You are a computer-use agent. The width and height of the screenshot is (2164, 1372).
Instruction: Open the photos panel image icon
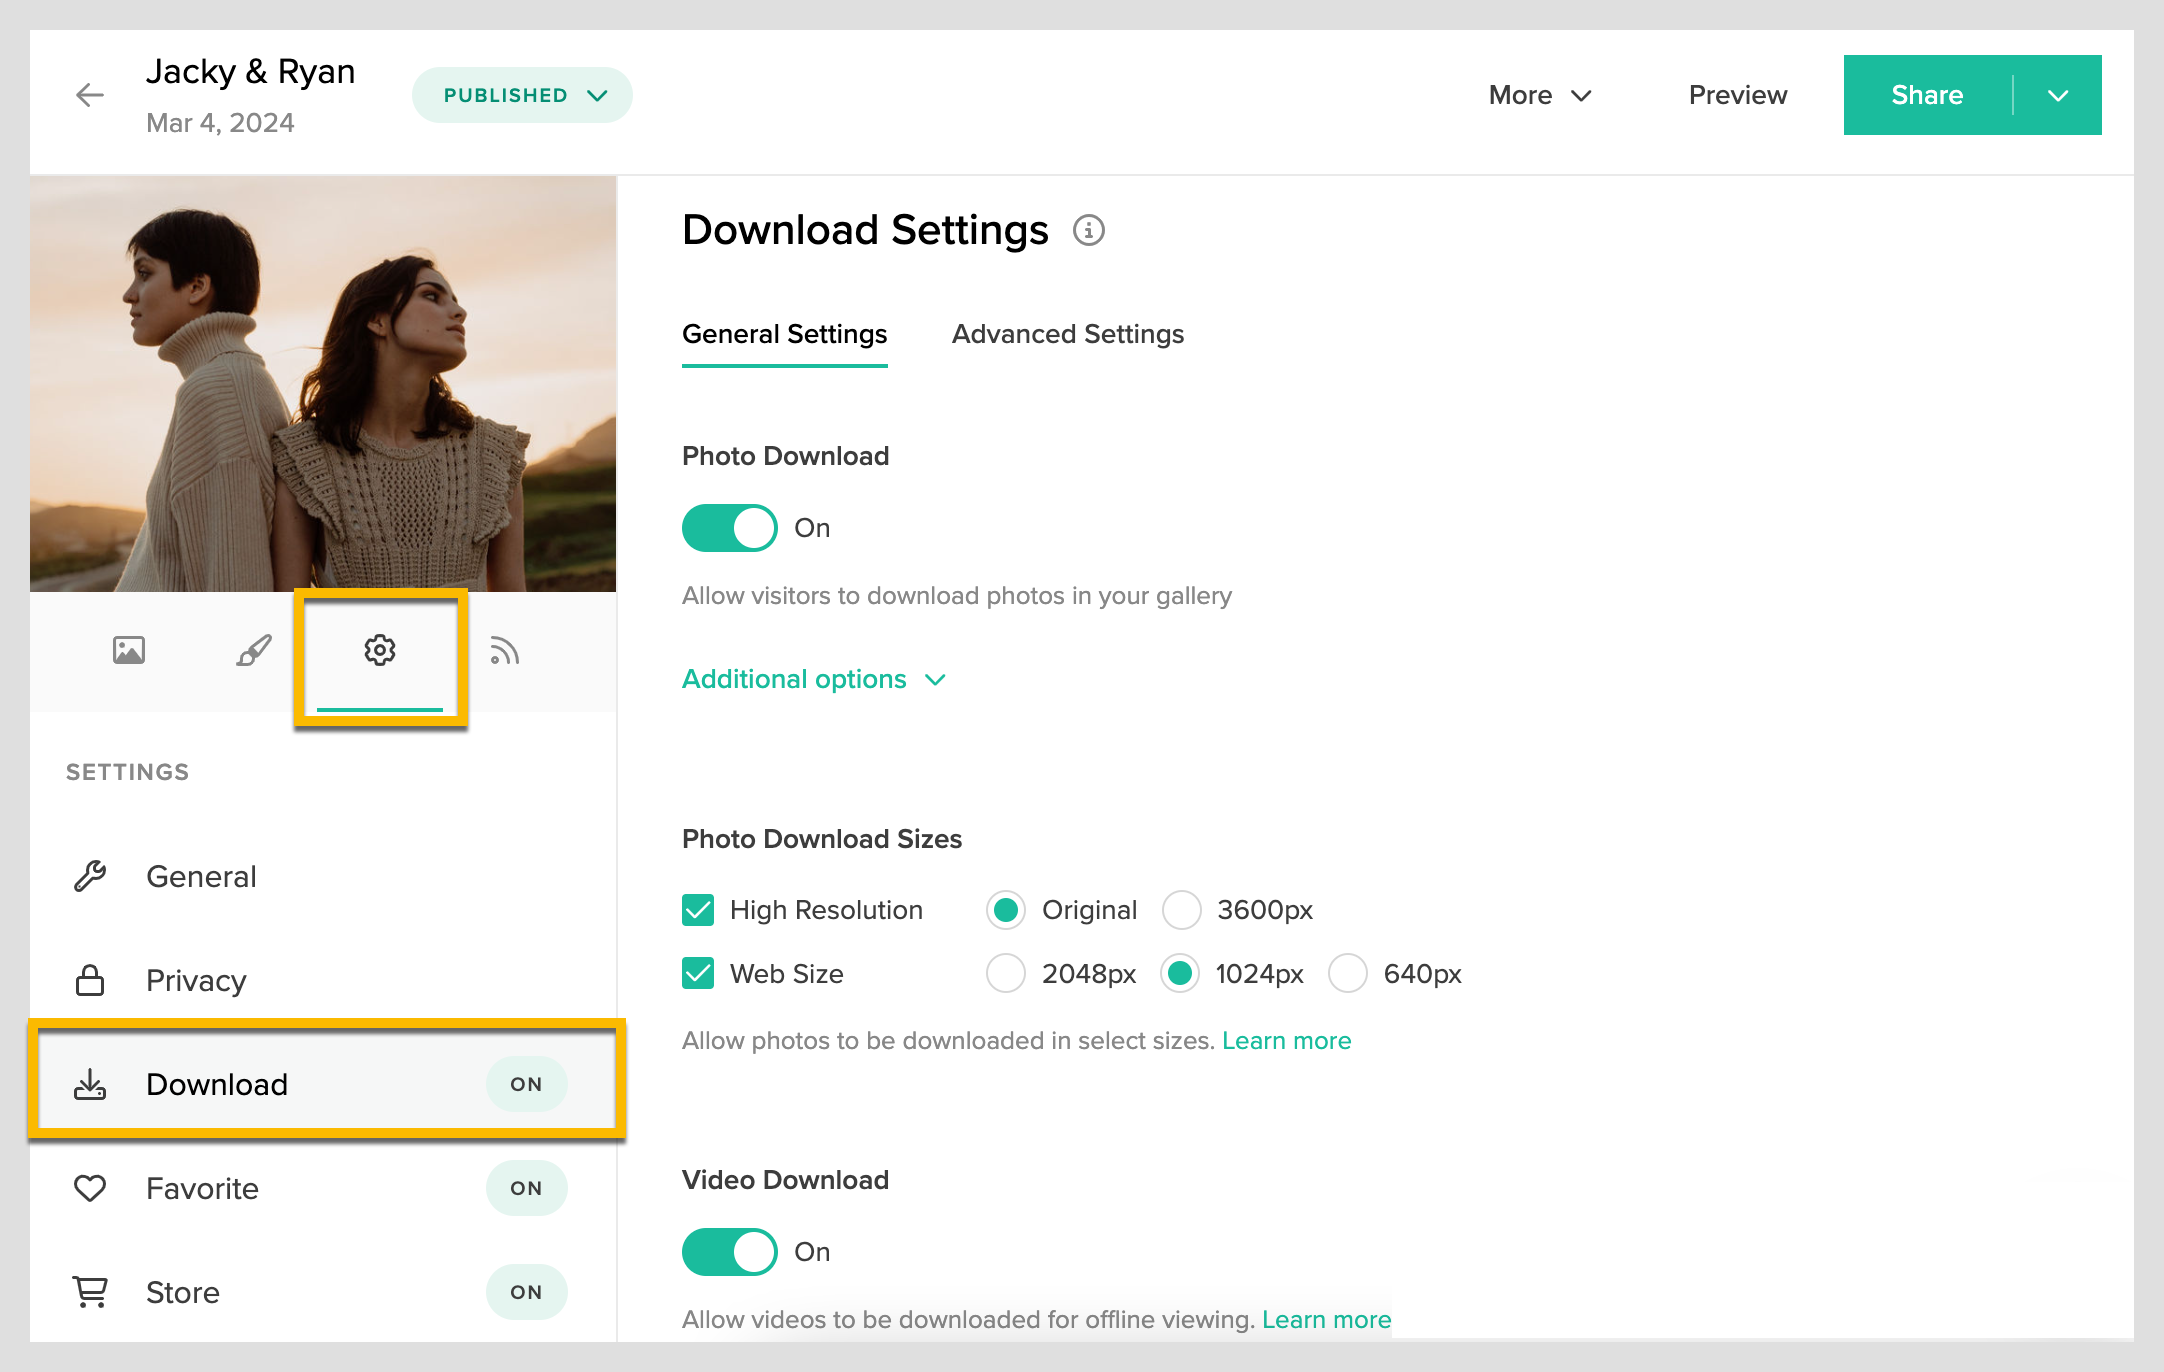tap(129, 651)
